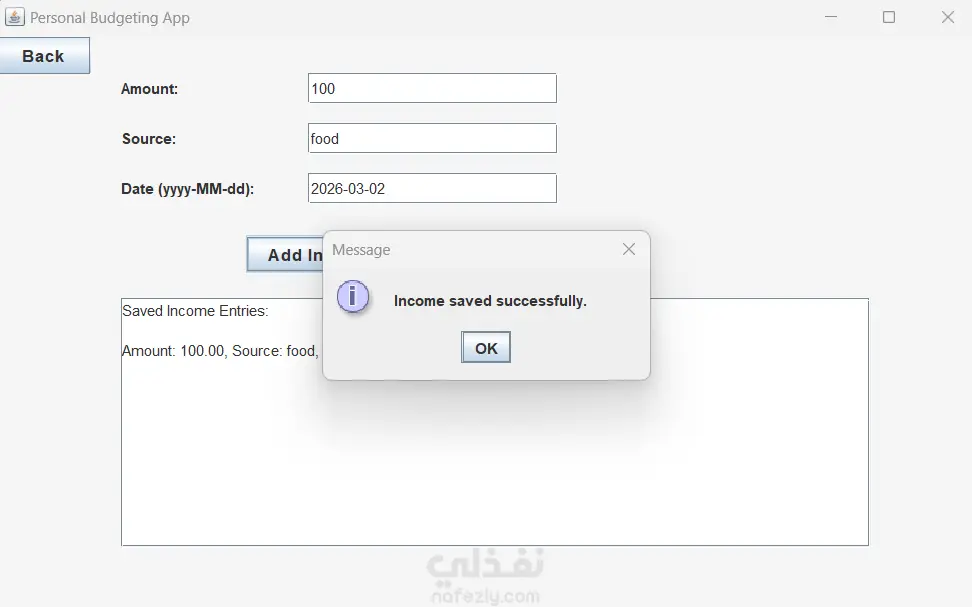The image size is (972, 607).
Task: Go back using the Back button
Action: click(44, 56)
